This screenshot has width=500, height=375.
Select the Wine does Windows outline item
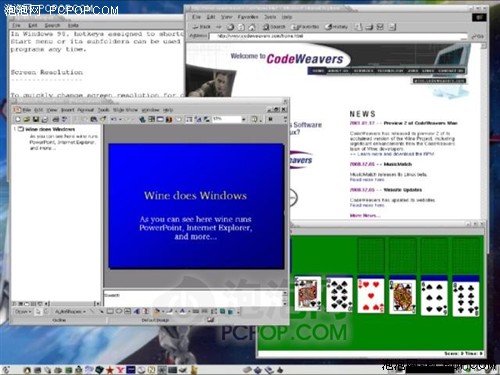(50, 129)
